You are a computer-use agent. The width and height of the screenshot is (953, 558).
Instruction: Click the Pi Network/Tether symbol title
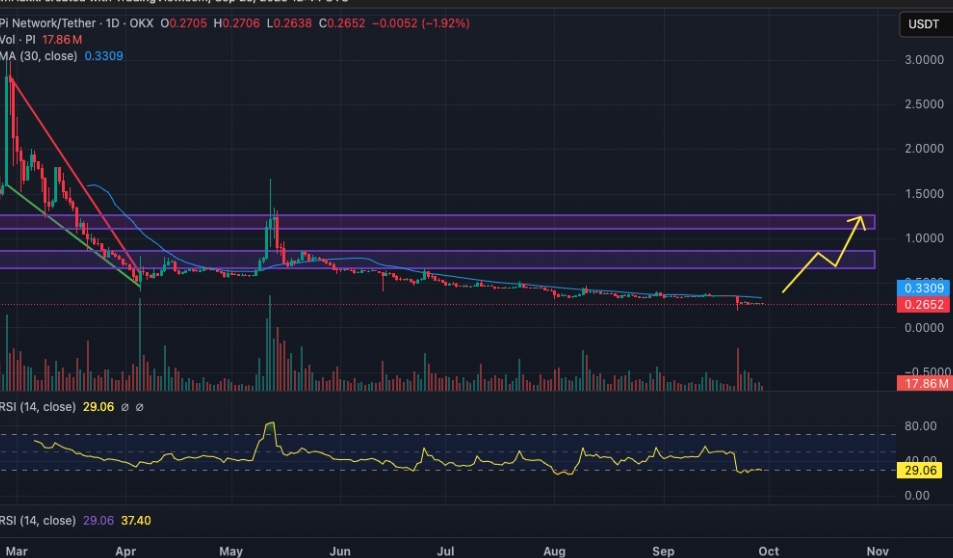pos(48,23)
